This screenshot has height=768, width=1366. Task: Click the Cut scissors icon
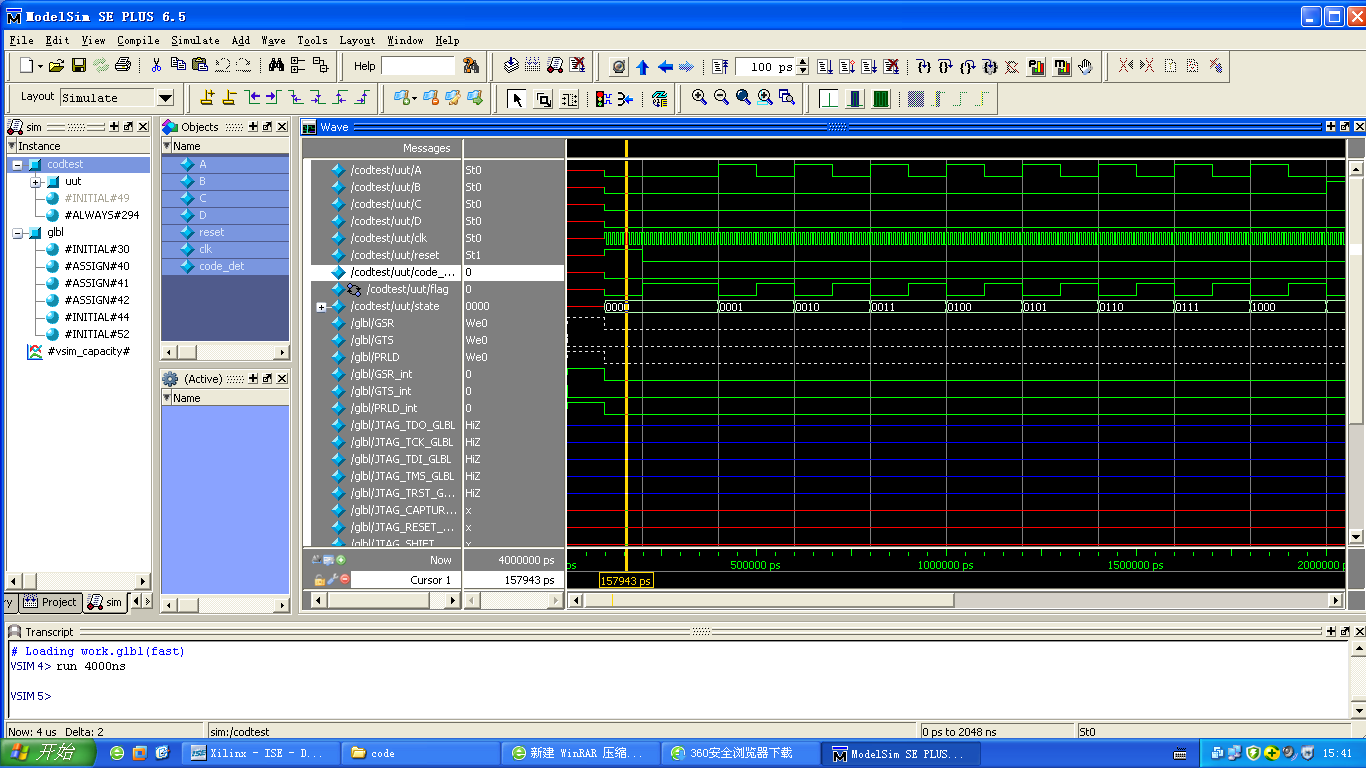[x=156, y=66]
